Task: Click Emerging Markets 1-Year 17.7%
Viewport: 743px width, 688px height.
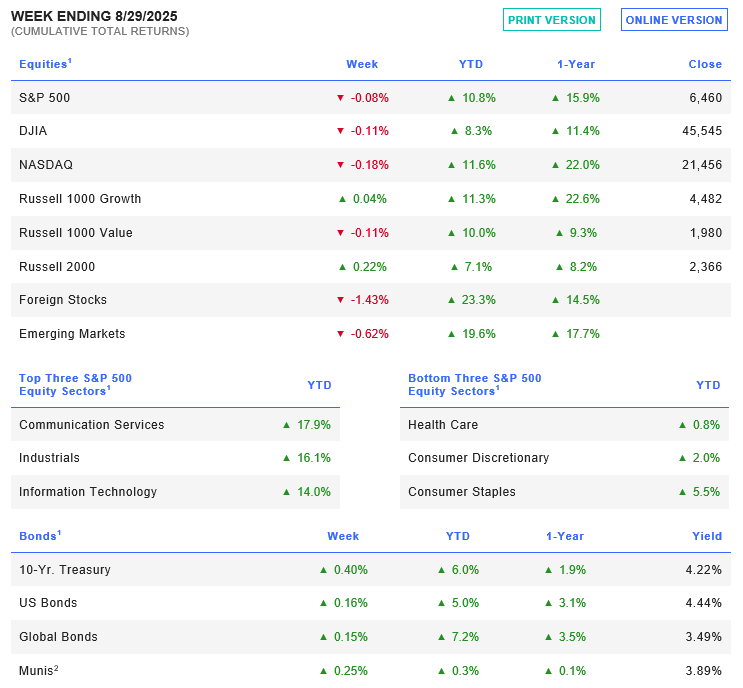Action: tap(583, 334)
